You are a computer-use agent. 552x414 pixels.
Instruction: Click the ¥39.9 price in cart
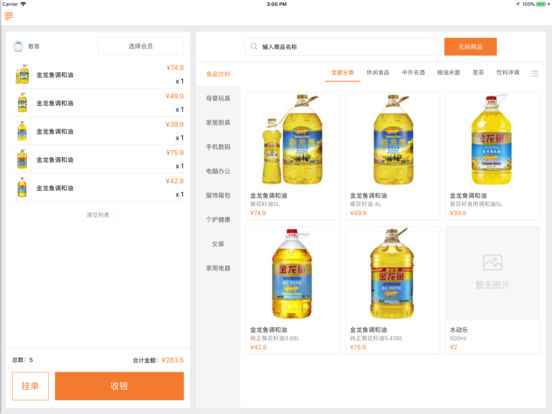[x=175, y=124]
